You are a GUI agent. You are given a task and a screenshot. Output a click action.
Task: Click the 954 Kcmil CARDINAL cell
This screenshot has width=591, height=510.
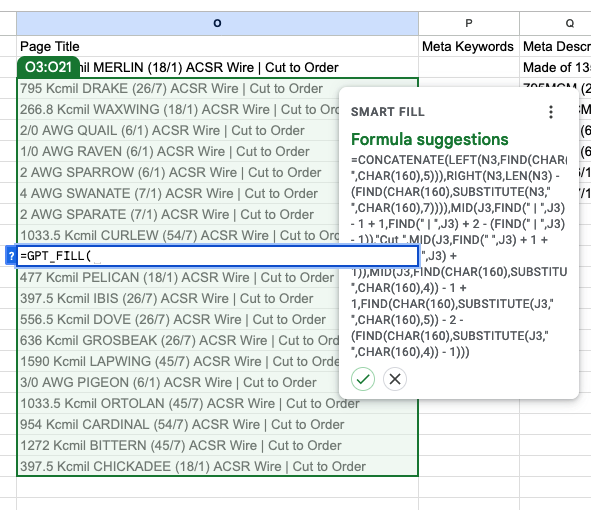pos(217,424)
